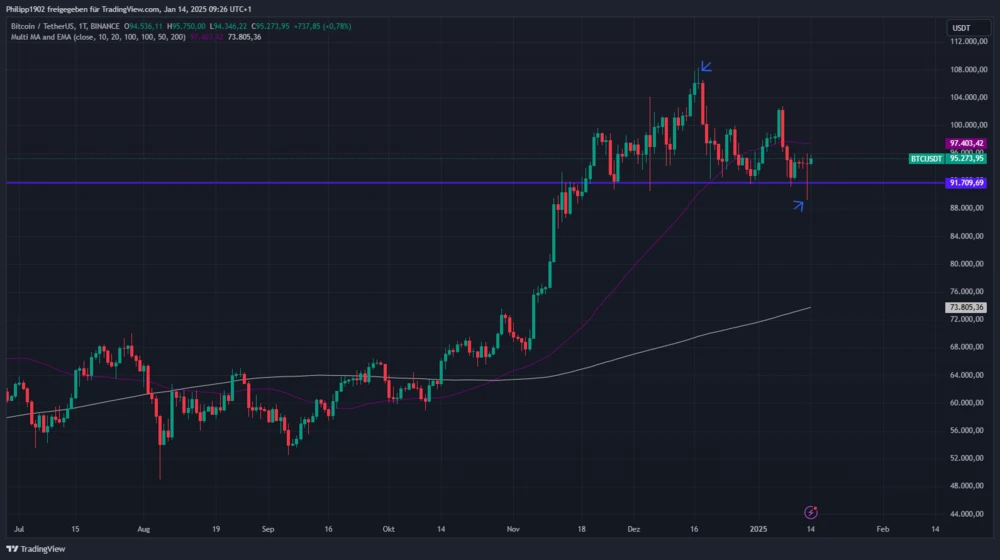
Task: Click the Okt label on time axis
Action: click(x=388, y=529)
